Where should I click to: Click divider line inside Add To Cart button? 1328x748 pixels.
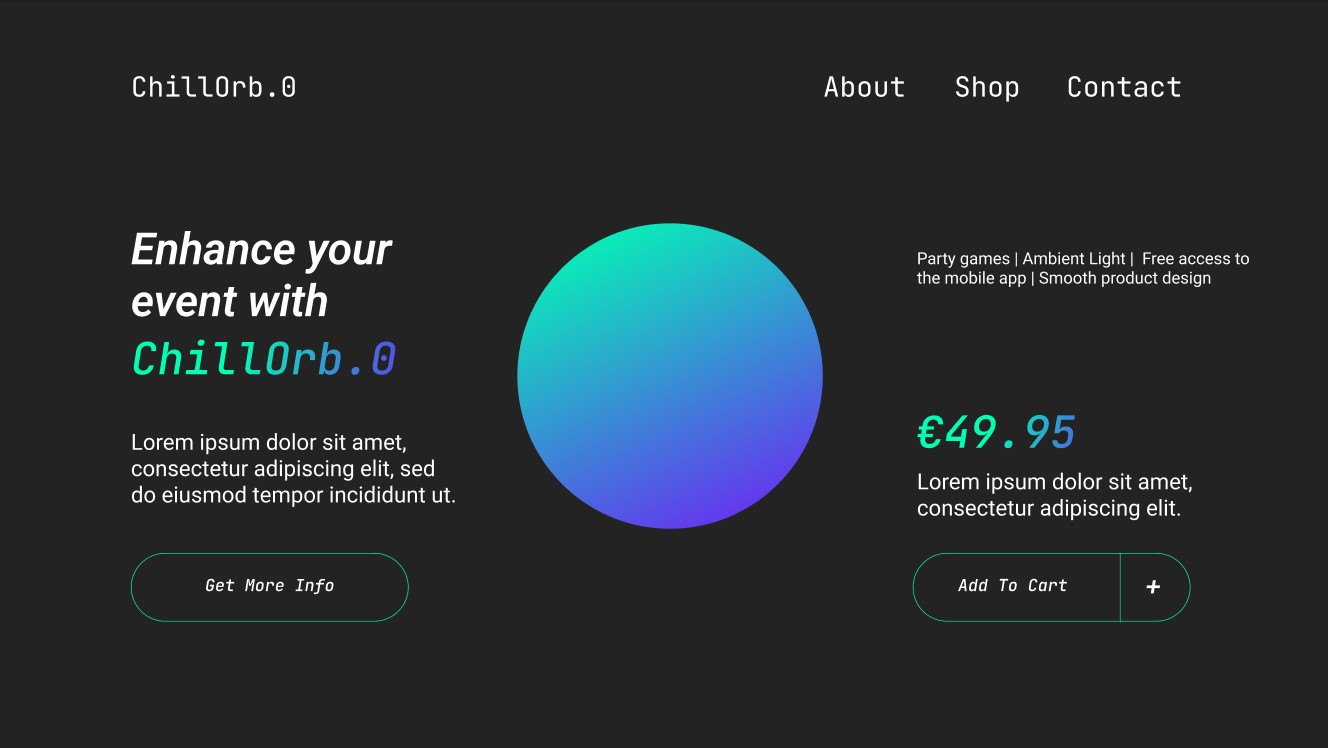pos(1120,587)
